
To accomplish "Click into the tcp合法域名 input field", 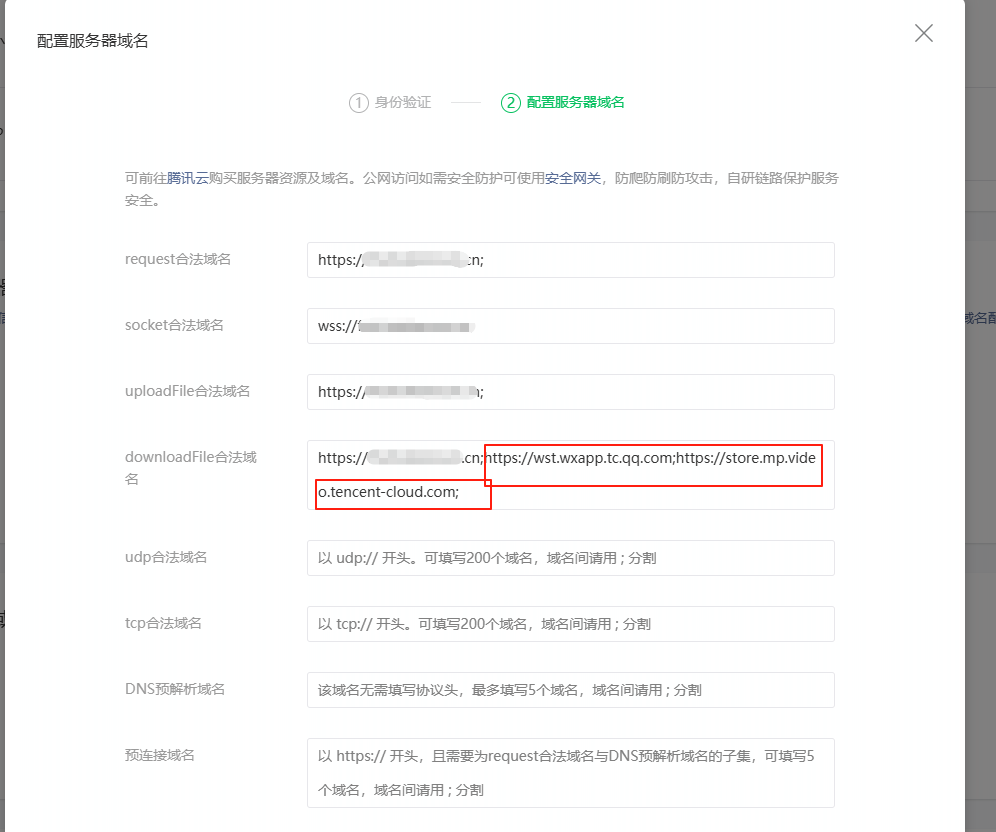I will point(570,624).
